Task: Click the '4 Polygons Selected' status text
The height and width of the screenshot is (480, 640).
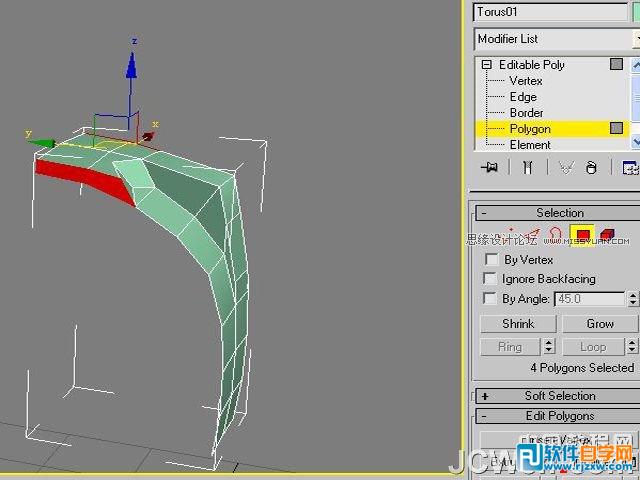Action: point(582,368)
